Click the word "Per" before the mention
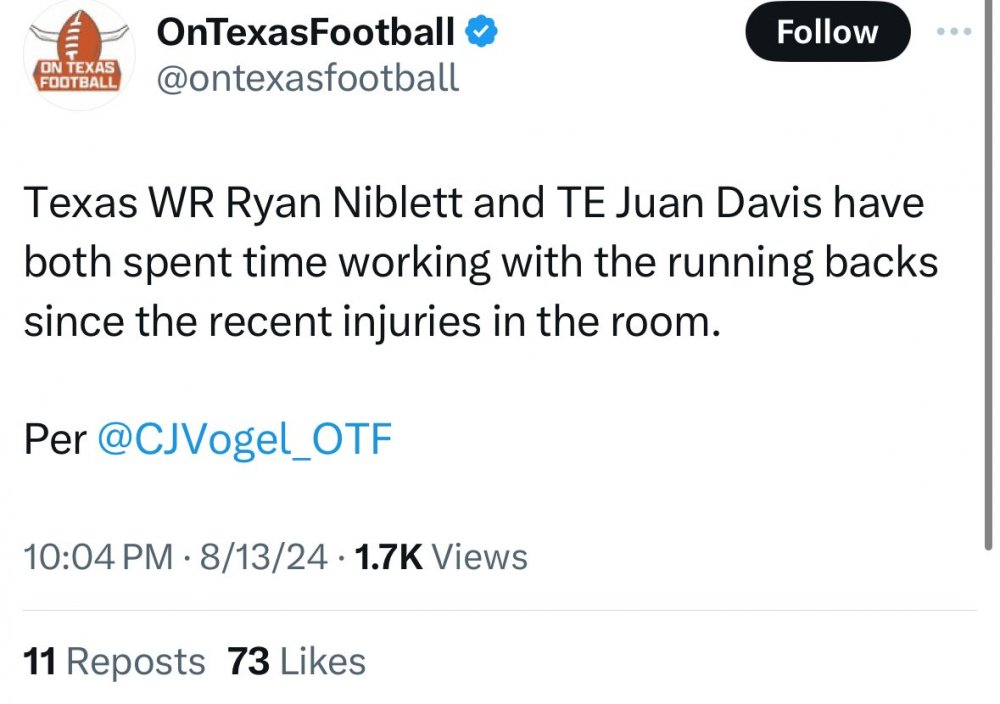This screenshot has width=1000, height=704. pyautogui.click(x=55, y=439)
